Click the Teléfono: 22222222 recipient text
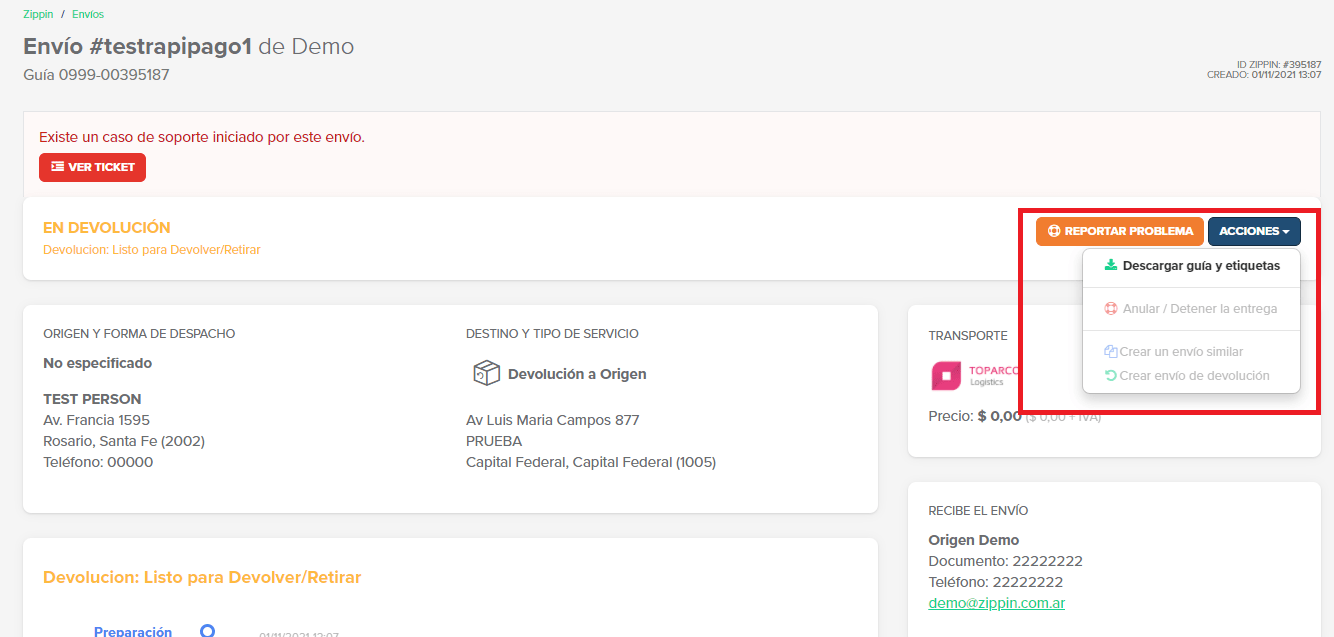The width and height of the screenshot is (1334, 637). pyautogui.click(x=996, y=582)
